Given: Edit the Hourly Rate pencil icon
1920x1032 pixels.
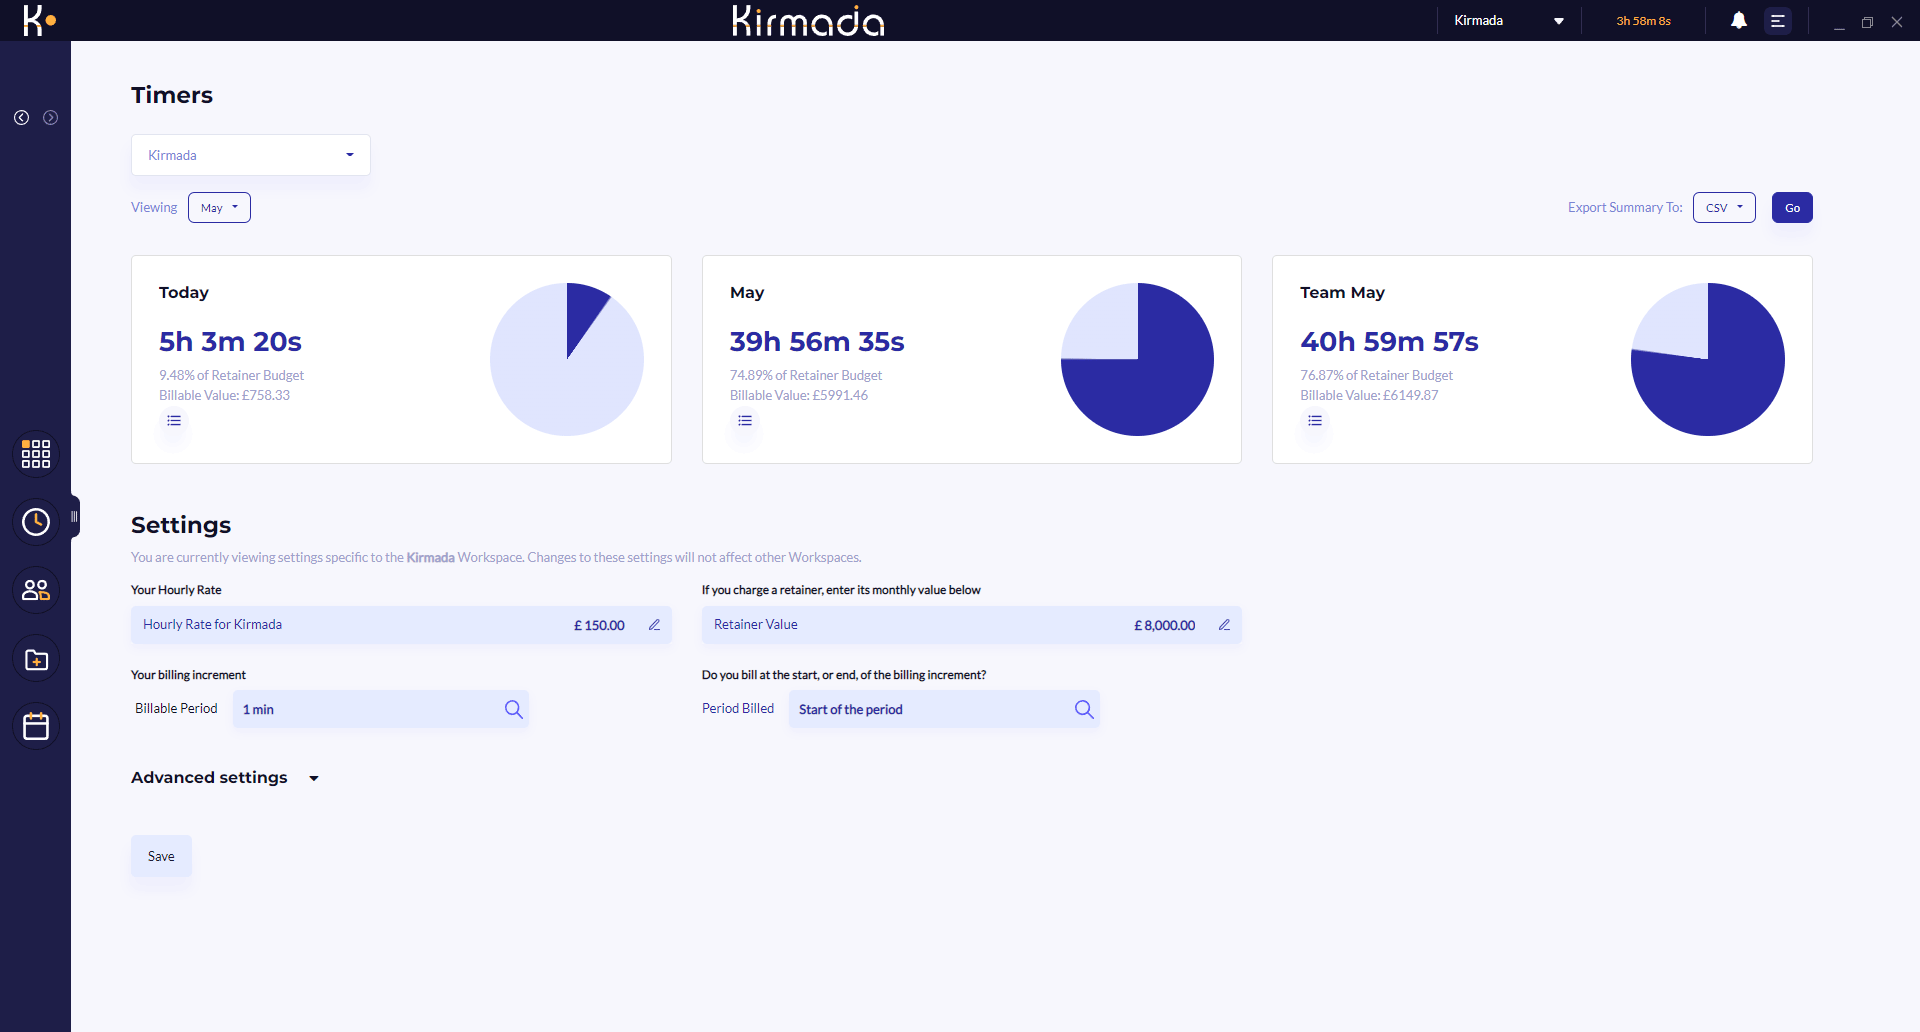Looking at the screenshot, I should click(655, 625).
